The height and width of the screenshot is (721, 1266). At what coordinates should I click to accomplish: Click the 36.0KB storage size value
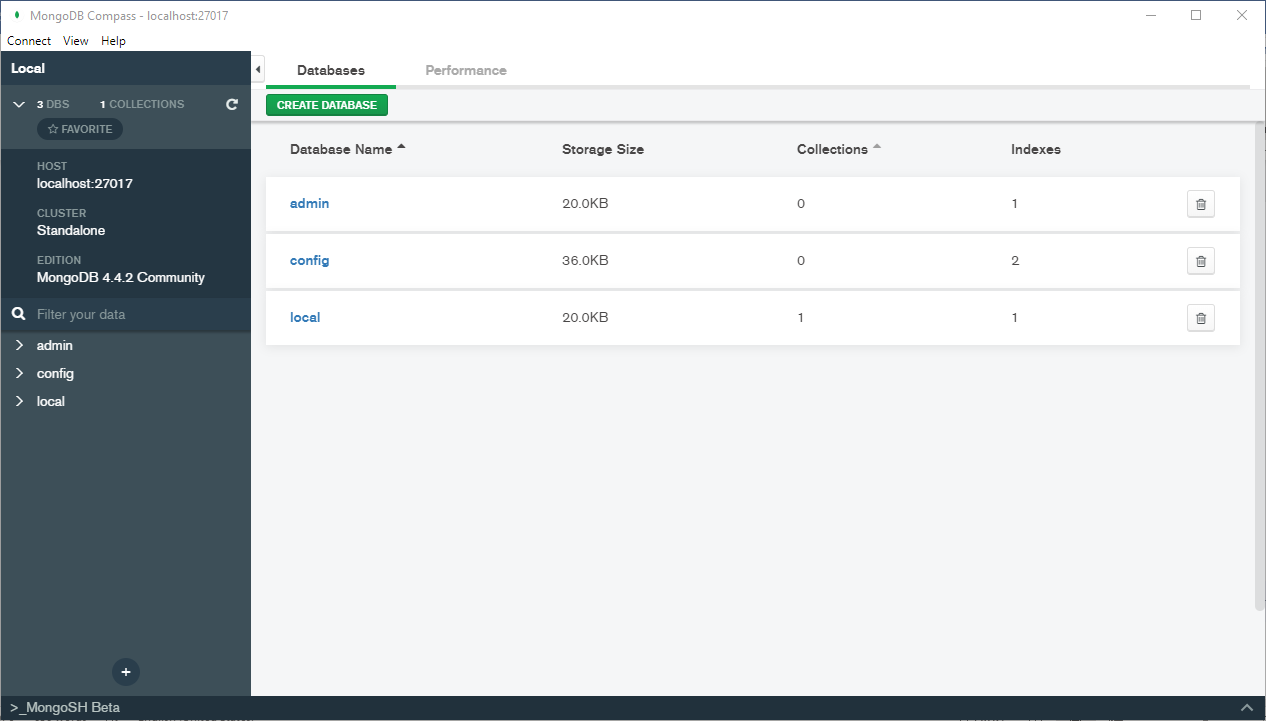585,260
